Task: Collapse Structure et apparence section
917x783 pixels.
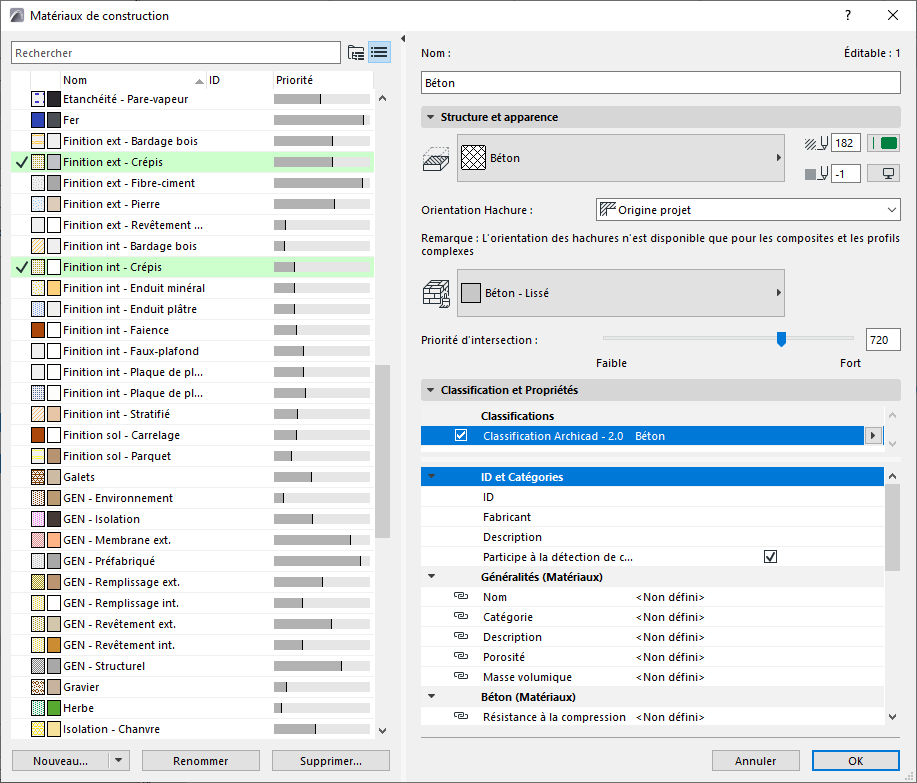Action: pyautogui.click(x=430, y=117)
